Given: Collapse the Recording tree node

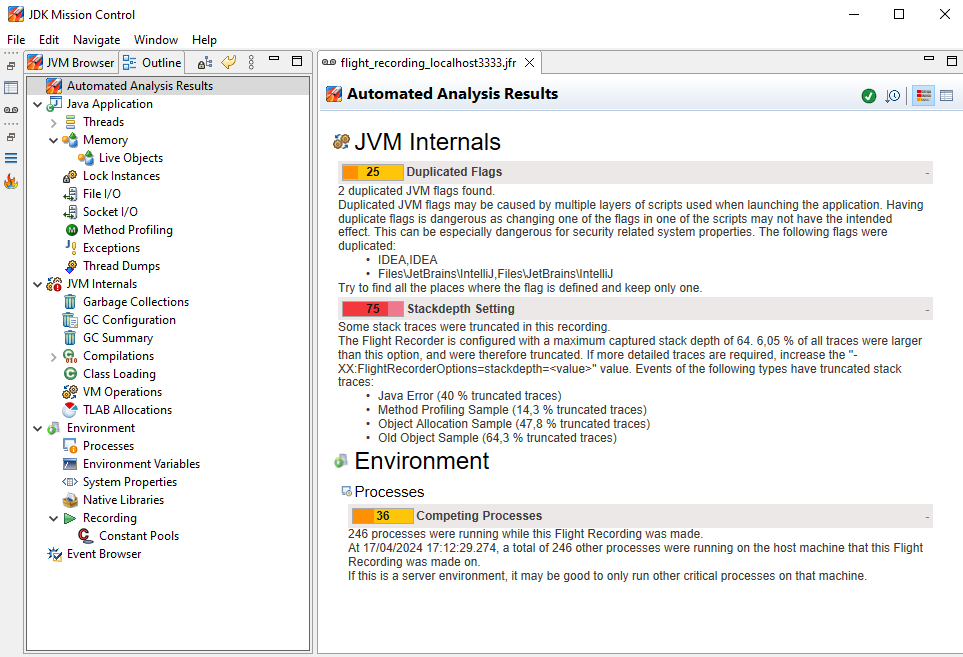Looking at the screenshot, I should tap(53, 518).
